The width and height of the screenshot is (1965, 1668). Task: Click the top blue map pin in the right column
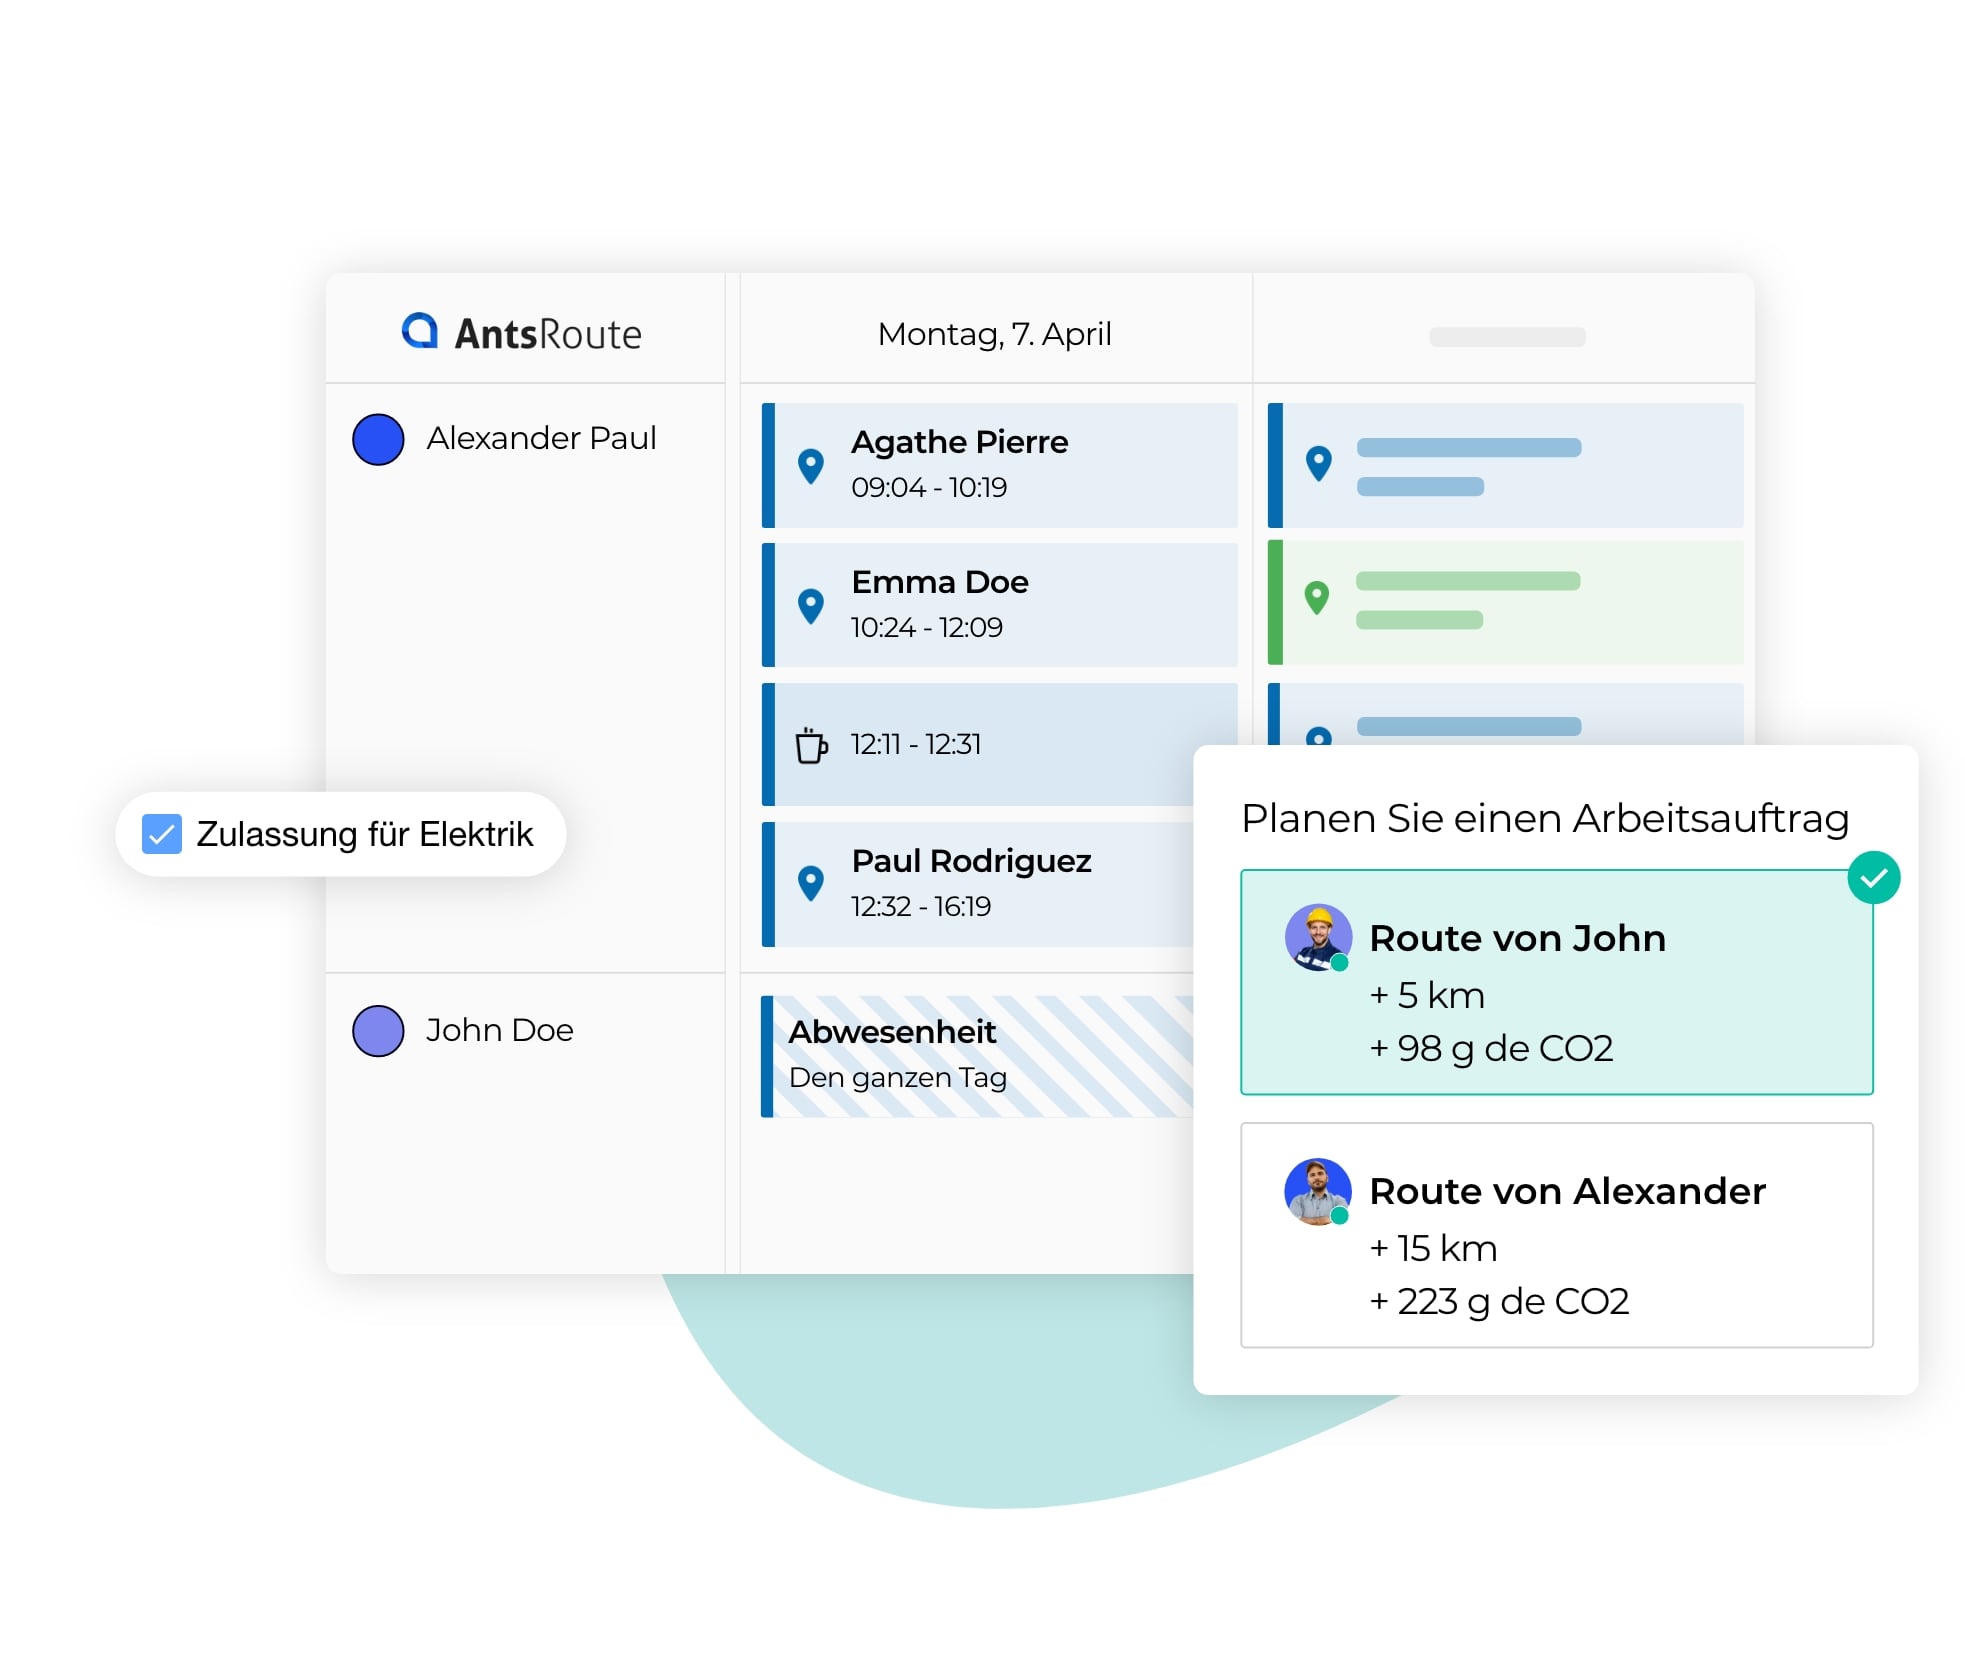point(1318,463)
